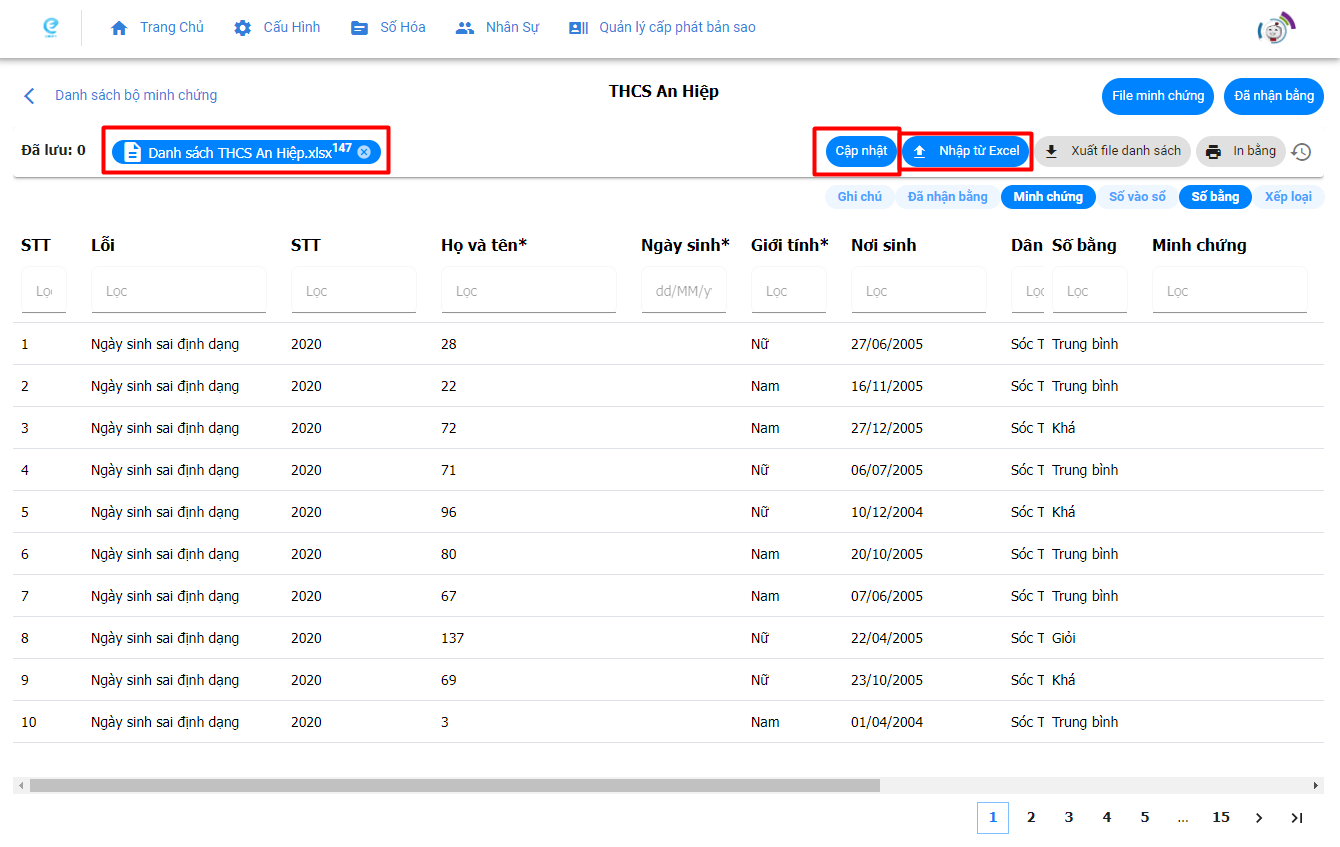Image resolution: width=1340 pixels, height=847 pixels.
Task: Click the Excel file document icon
Action: (x=132, y=152)
